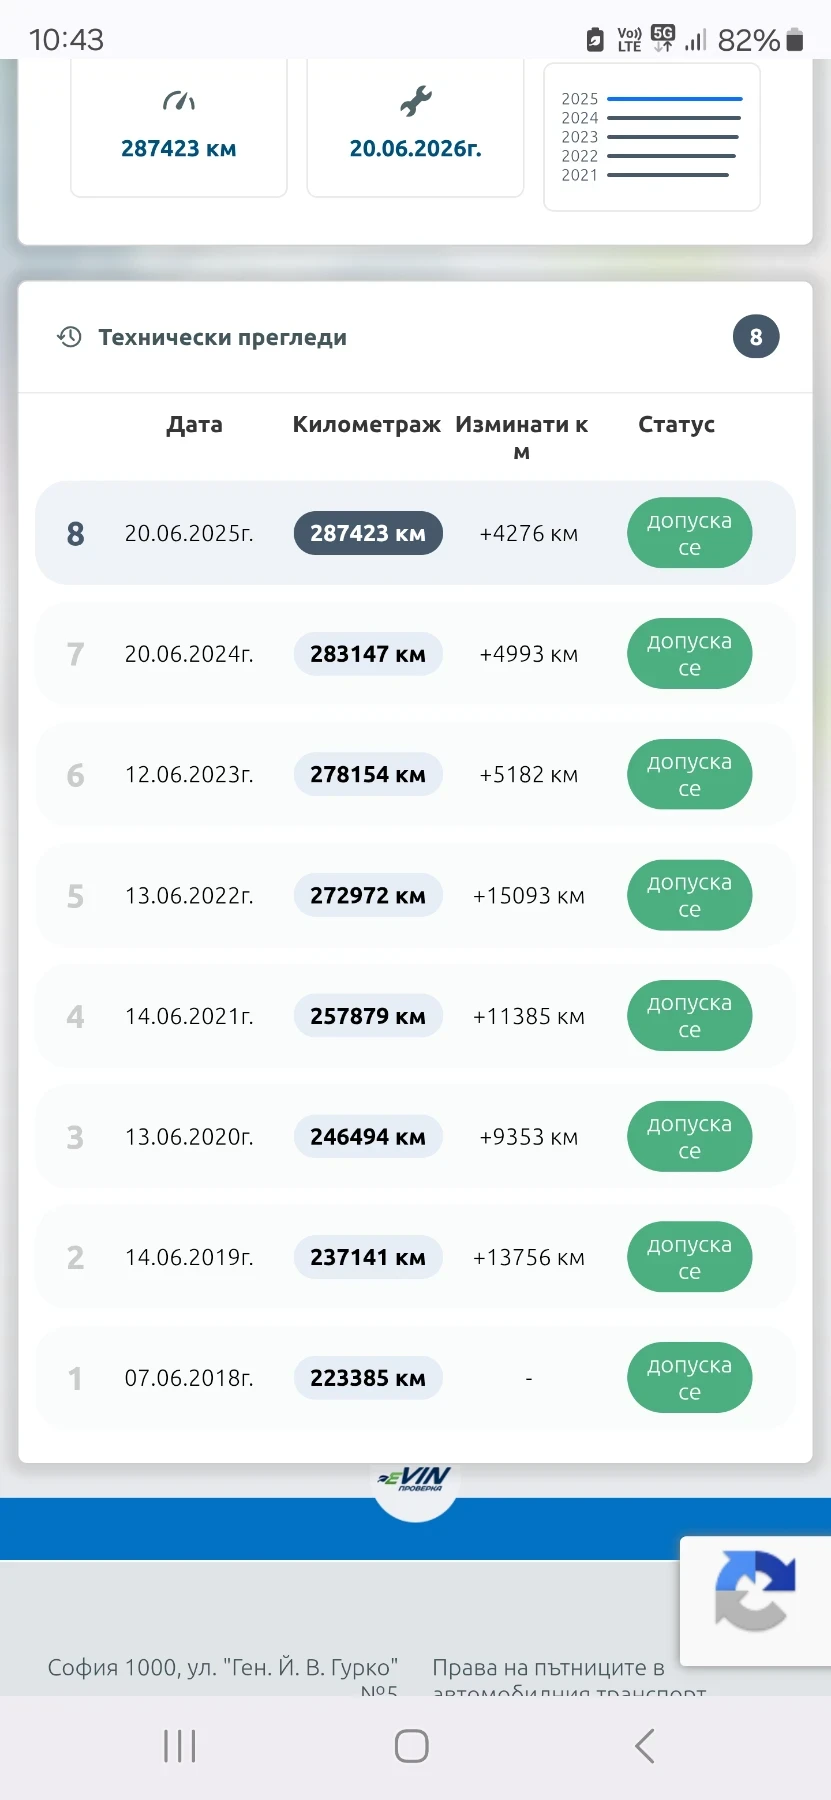Click the Статус column header
This screenshot has width=831, height=1800.
(676, 424)
